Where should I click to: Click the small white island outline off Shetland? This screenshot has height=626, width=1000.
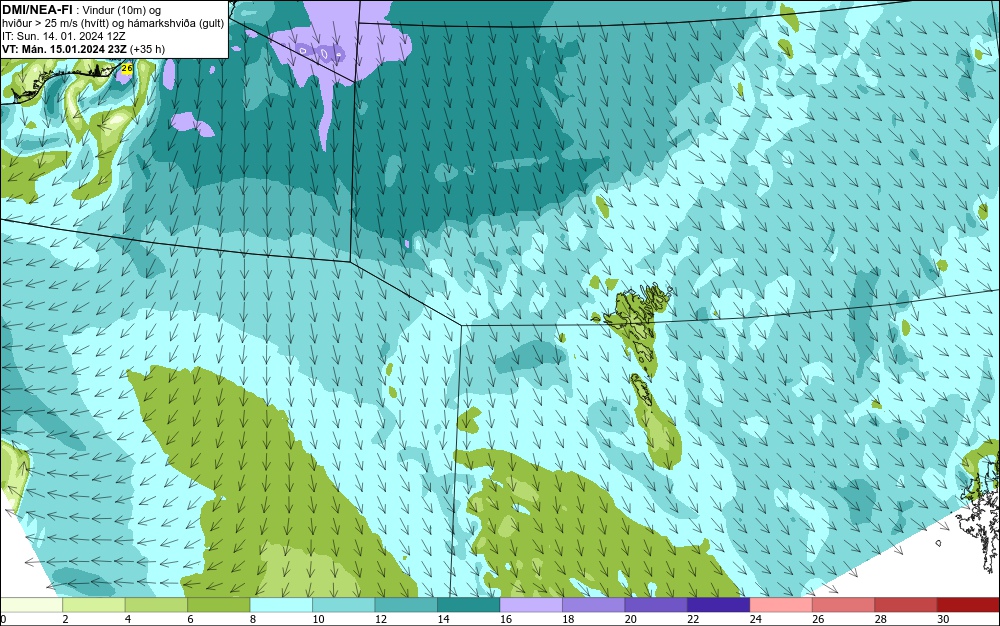tap(939, 543)
